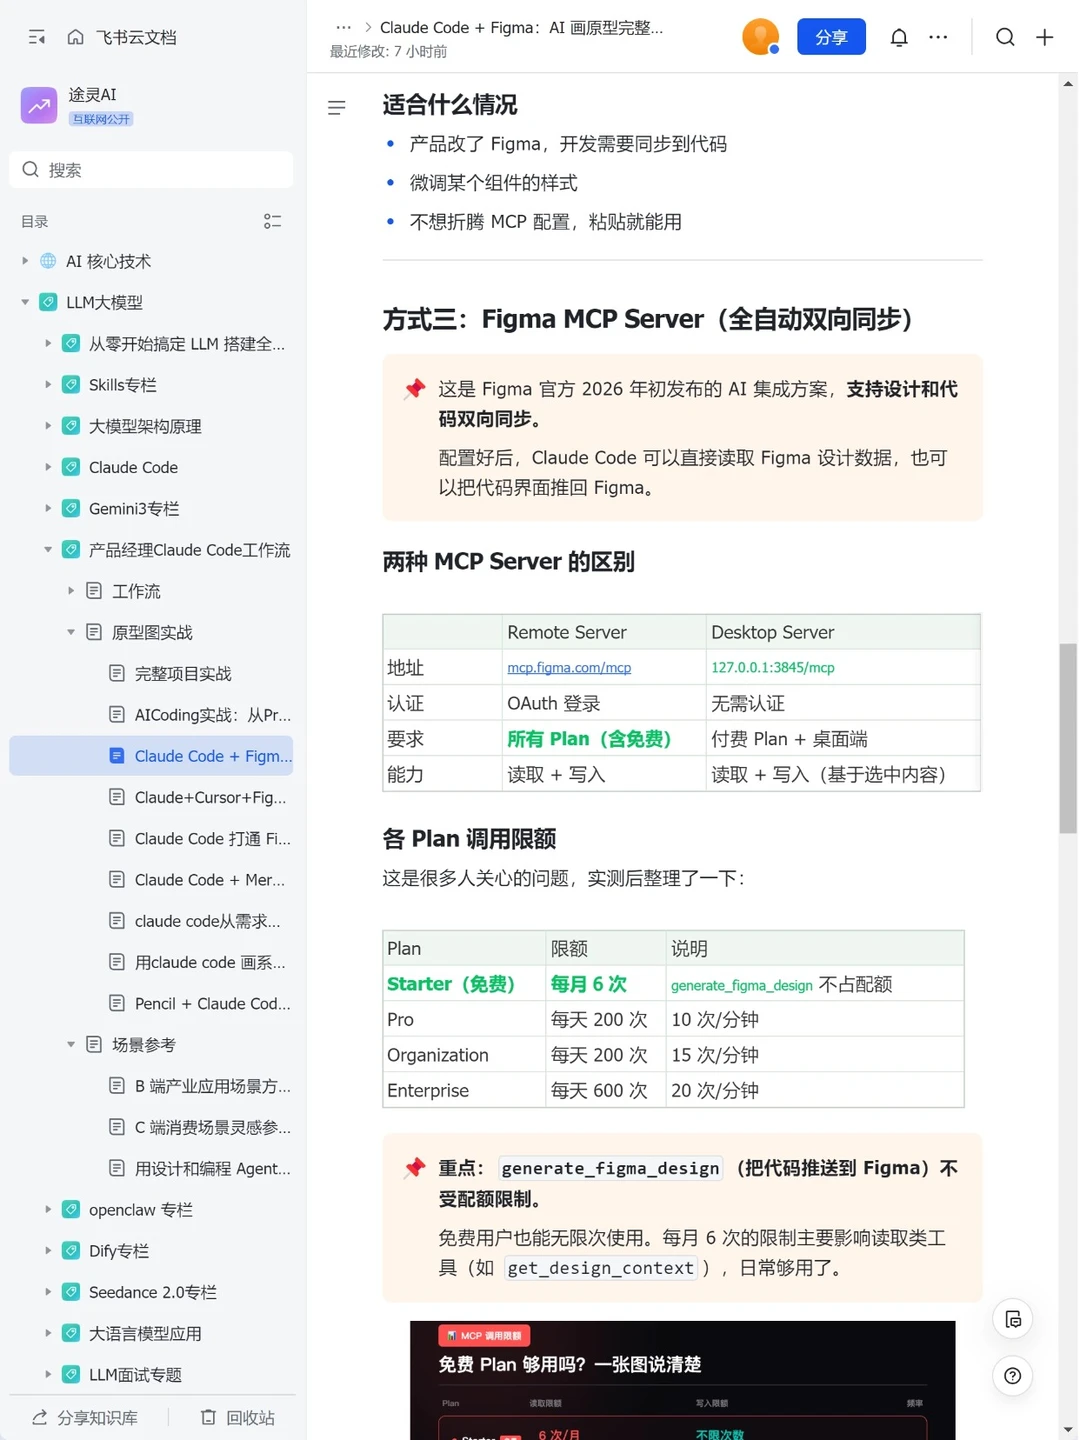Click the inline code get_design_context
Screen dimensions: 1080x1440
pyautogui.click(x=600, y=1268)
